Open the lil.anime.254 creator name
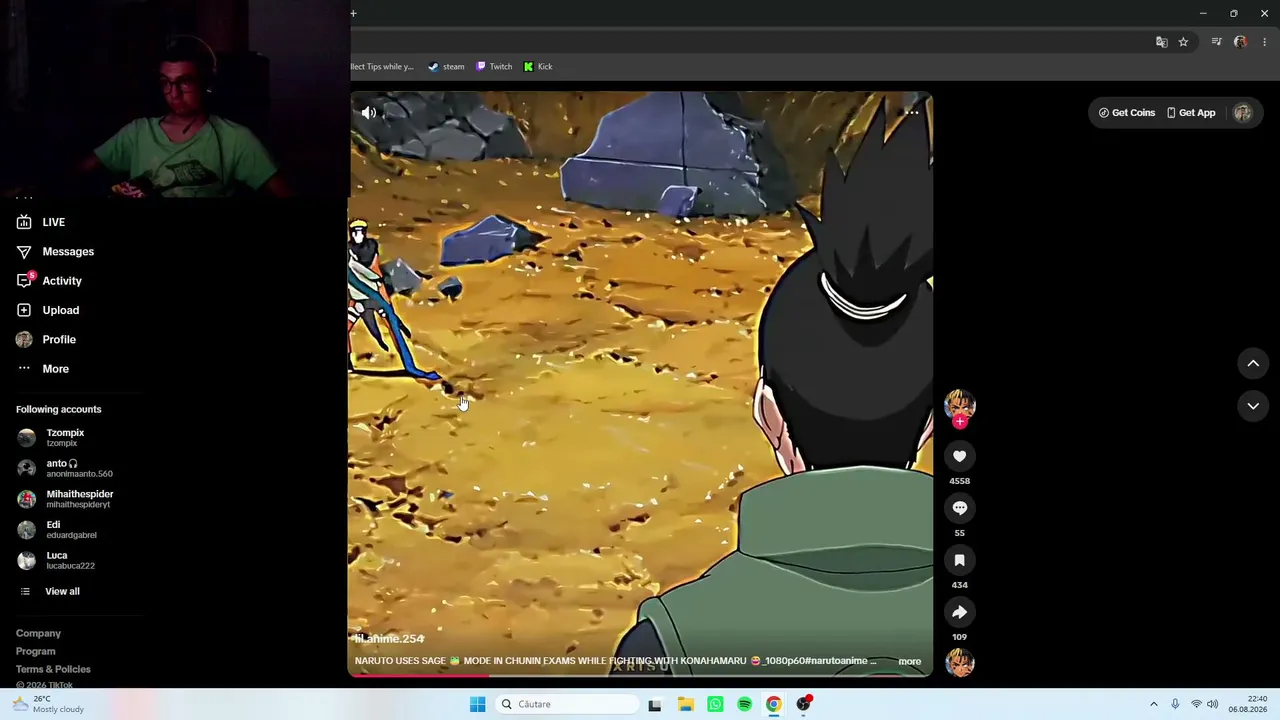 tap(390, 639)
